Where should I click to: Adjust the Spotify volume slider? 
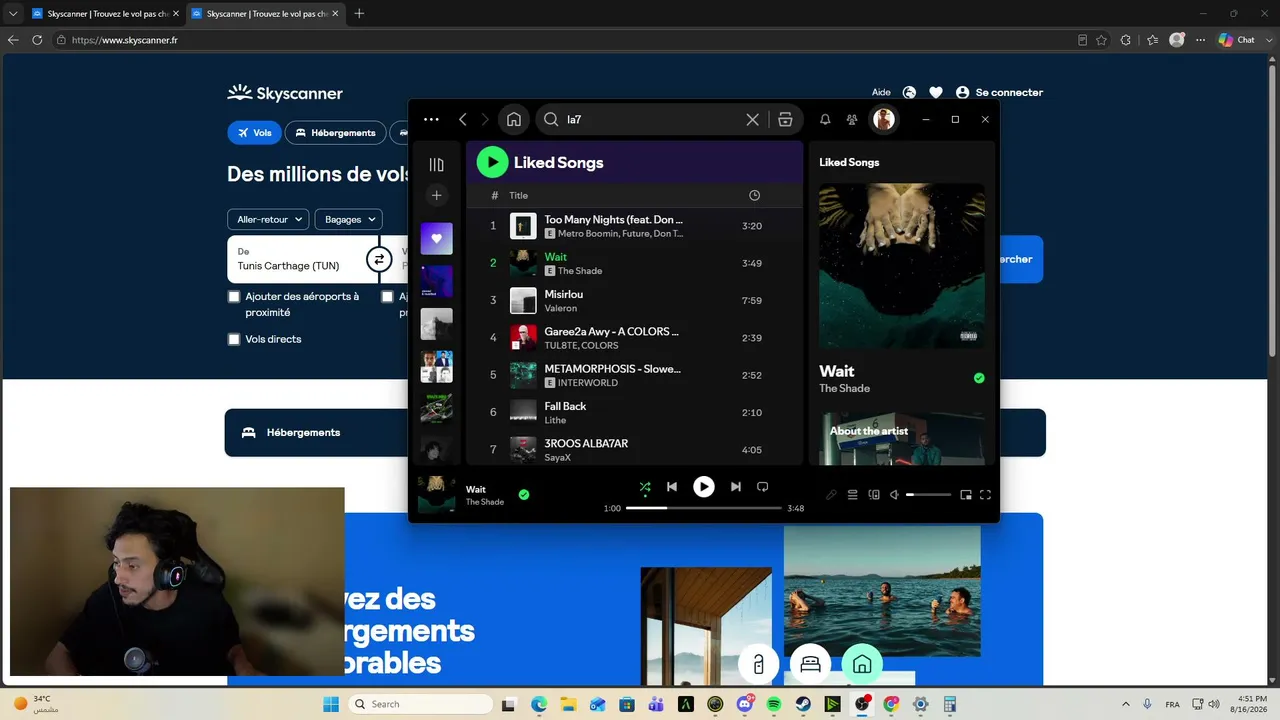coord(928,495)
